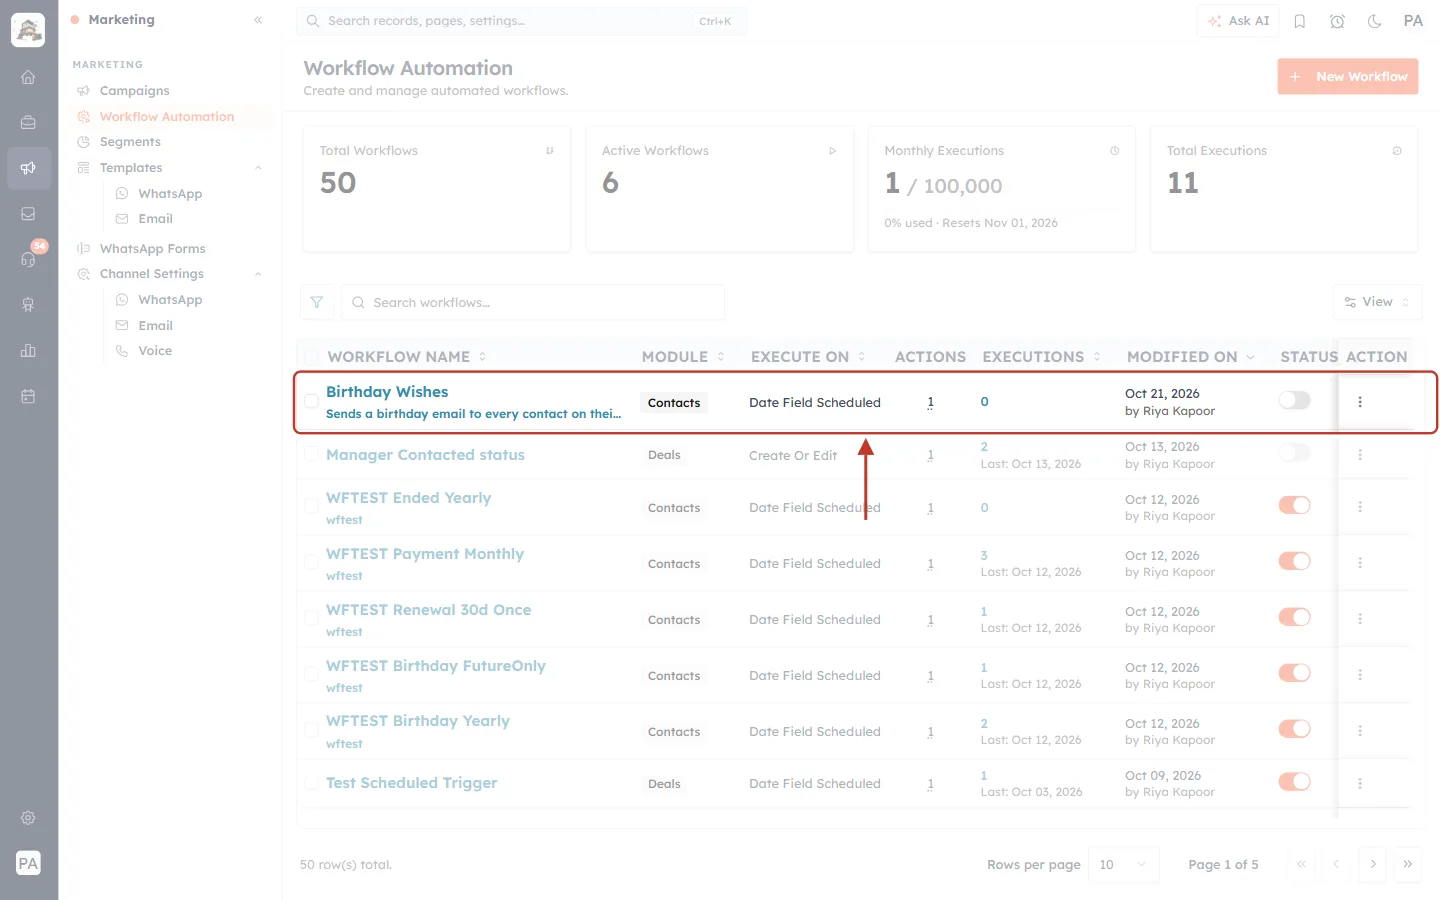Collapse the Templates section chevron

(258, 168)
